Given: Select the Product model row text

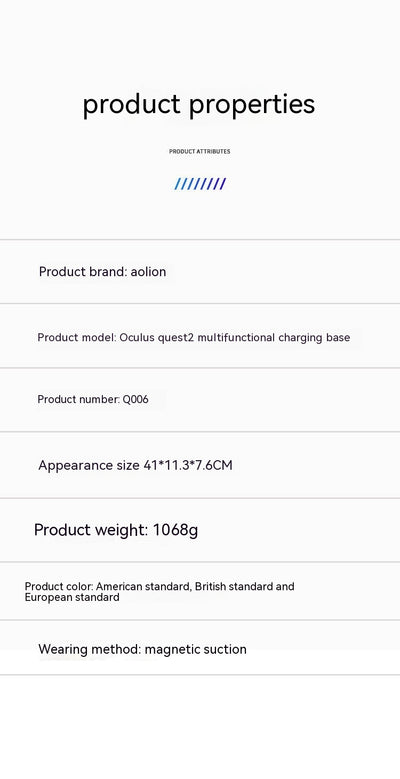Looking at the screenshot, I should click(x=194, y=338).
